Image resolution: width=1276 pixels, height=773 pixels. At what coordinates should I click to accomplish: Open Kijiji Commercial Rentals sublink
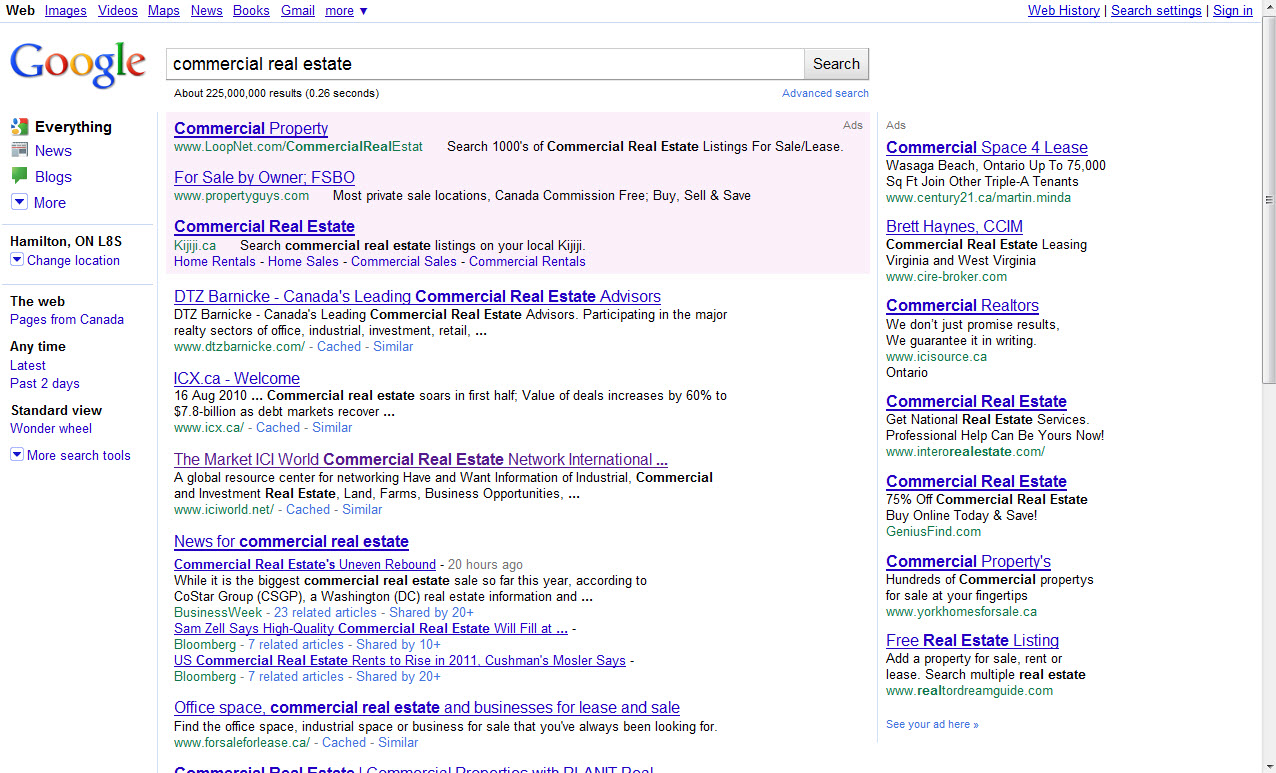pos(527,261)
